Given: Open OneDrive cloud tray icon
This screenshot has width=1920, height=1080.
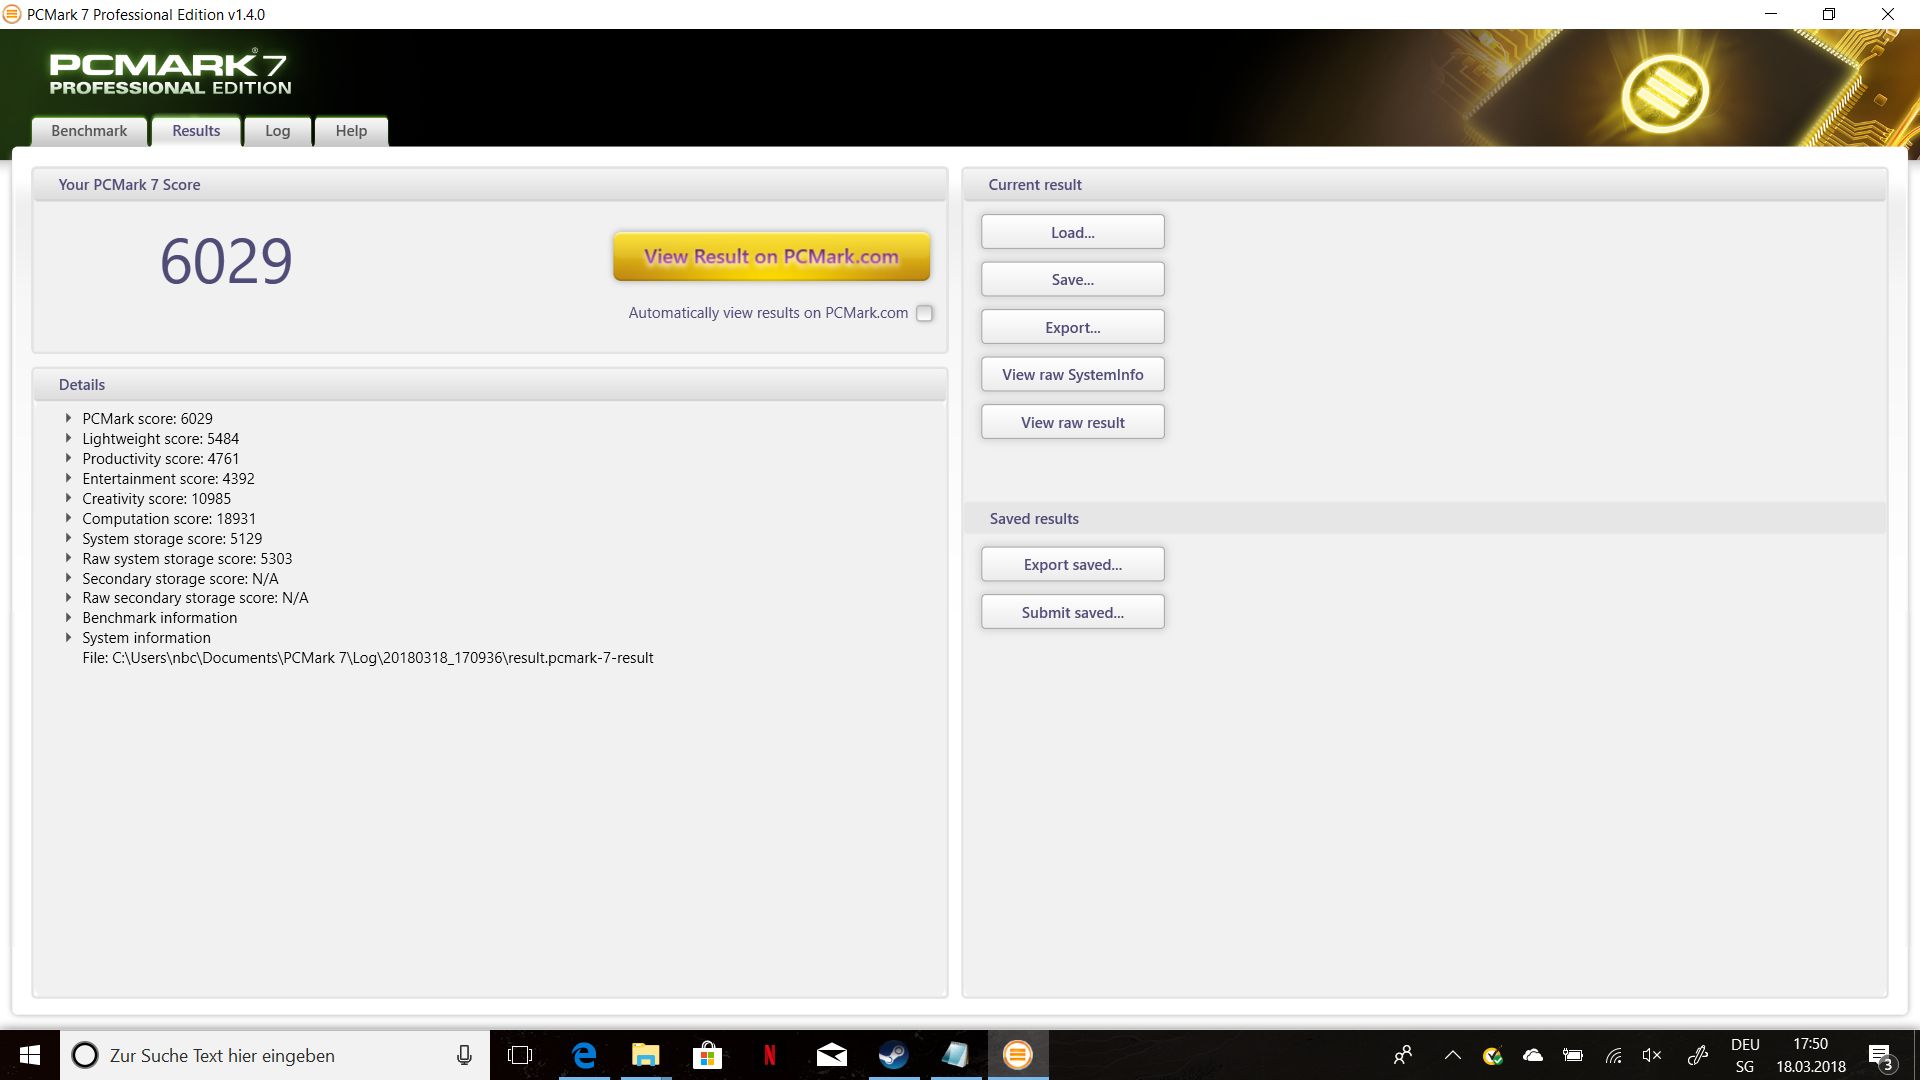Looking at the screenshot, I should pyautogui.click(x=1532, y=1055).
